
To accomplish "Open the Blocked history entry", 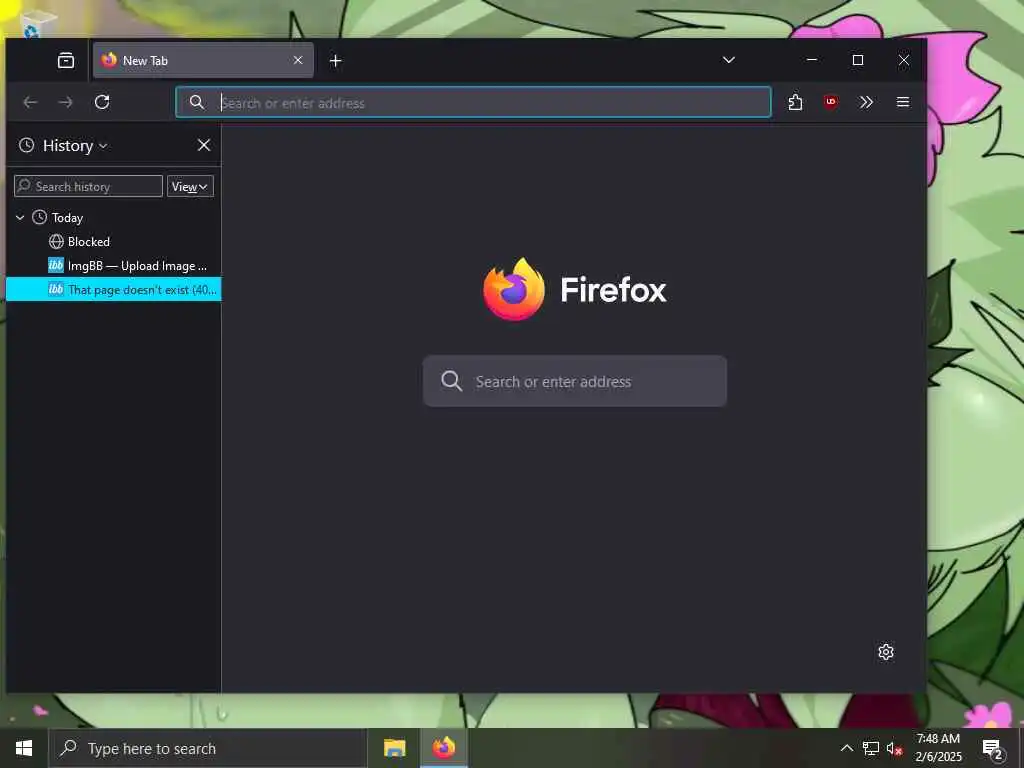I will (x=114, y=242).
